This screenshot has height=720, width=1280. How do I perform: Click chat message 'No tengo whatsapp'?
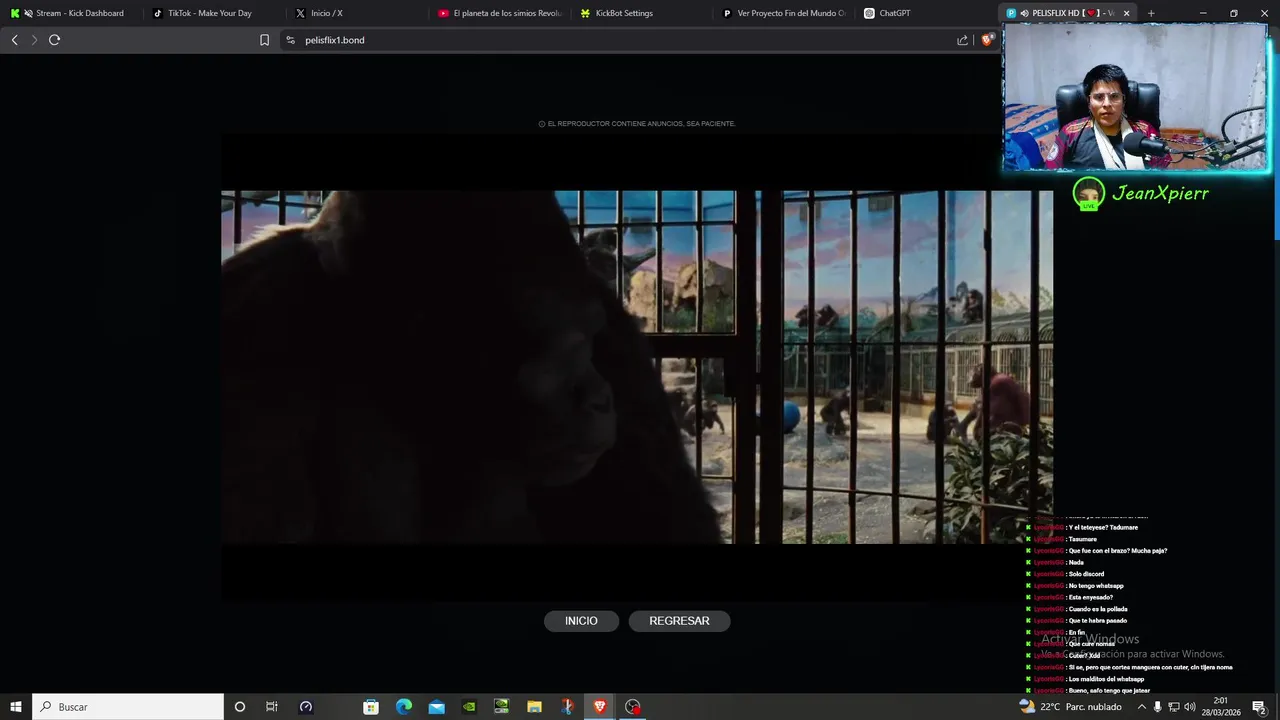[x=1096, y=586]
